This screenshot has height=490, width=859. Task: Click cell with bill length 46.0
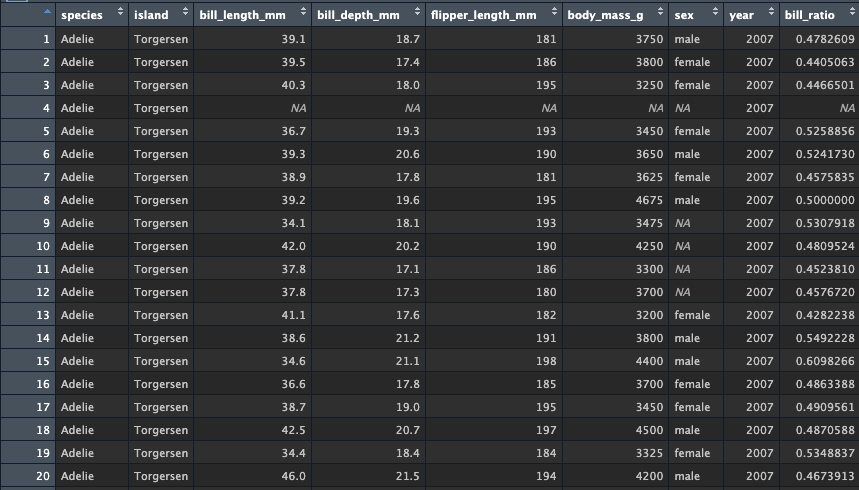click(x=253, y=476)
